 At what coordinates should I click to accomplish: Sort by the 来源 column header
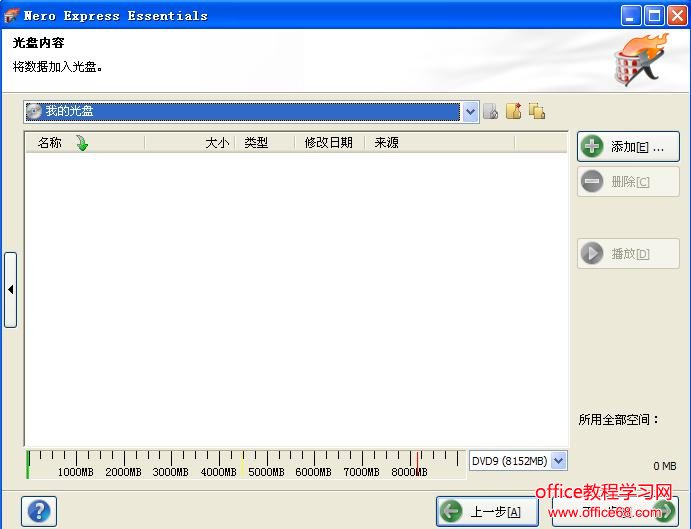(x=439, y=143)
